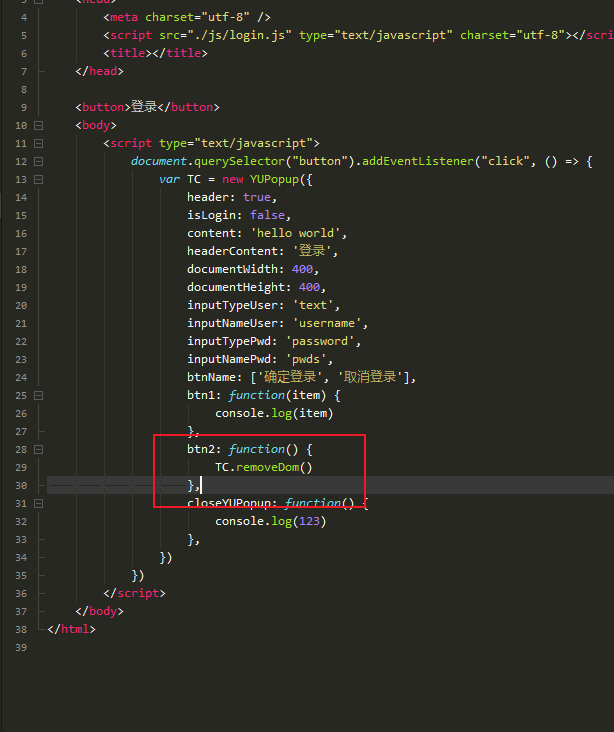Click the btn1 property name
The height and width of the screenshot is (732, 614).
pyautogui.click(x=201, y=395)
